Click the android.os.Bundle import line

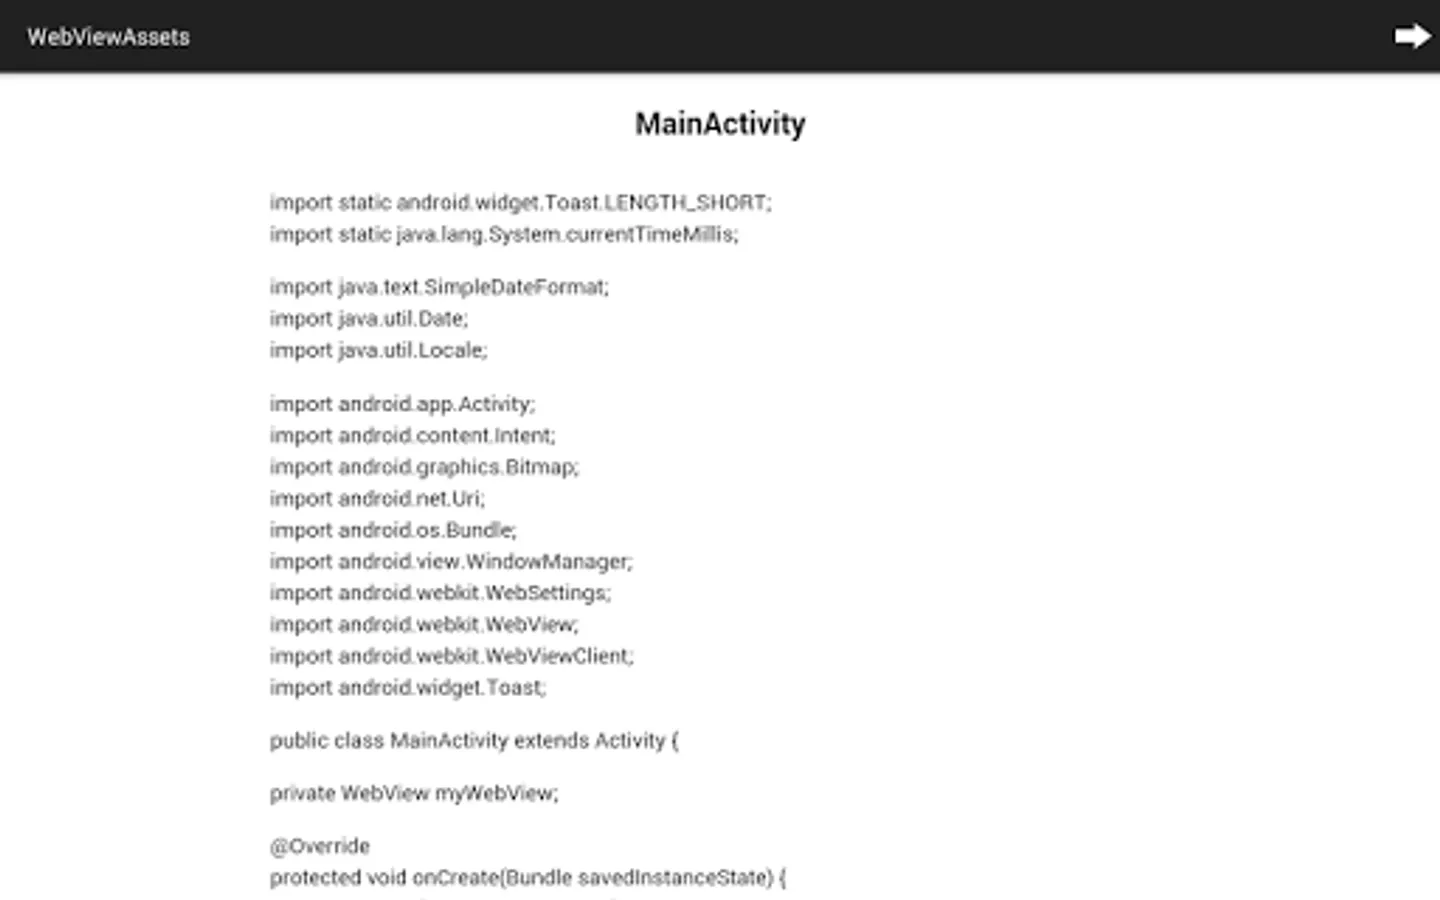coord(393,530)
